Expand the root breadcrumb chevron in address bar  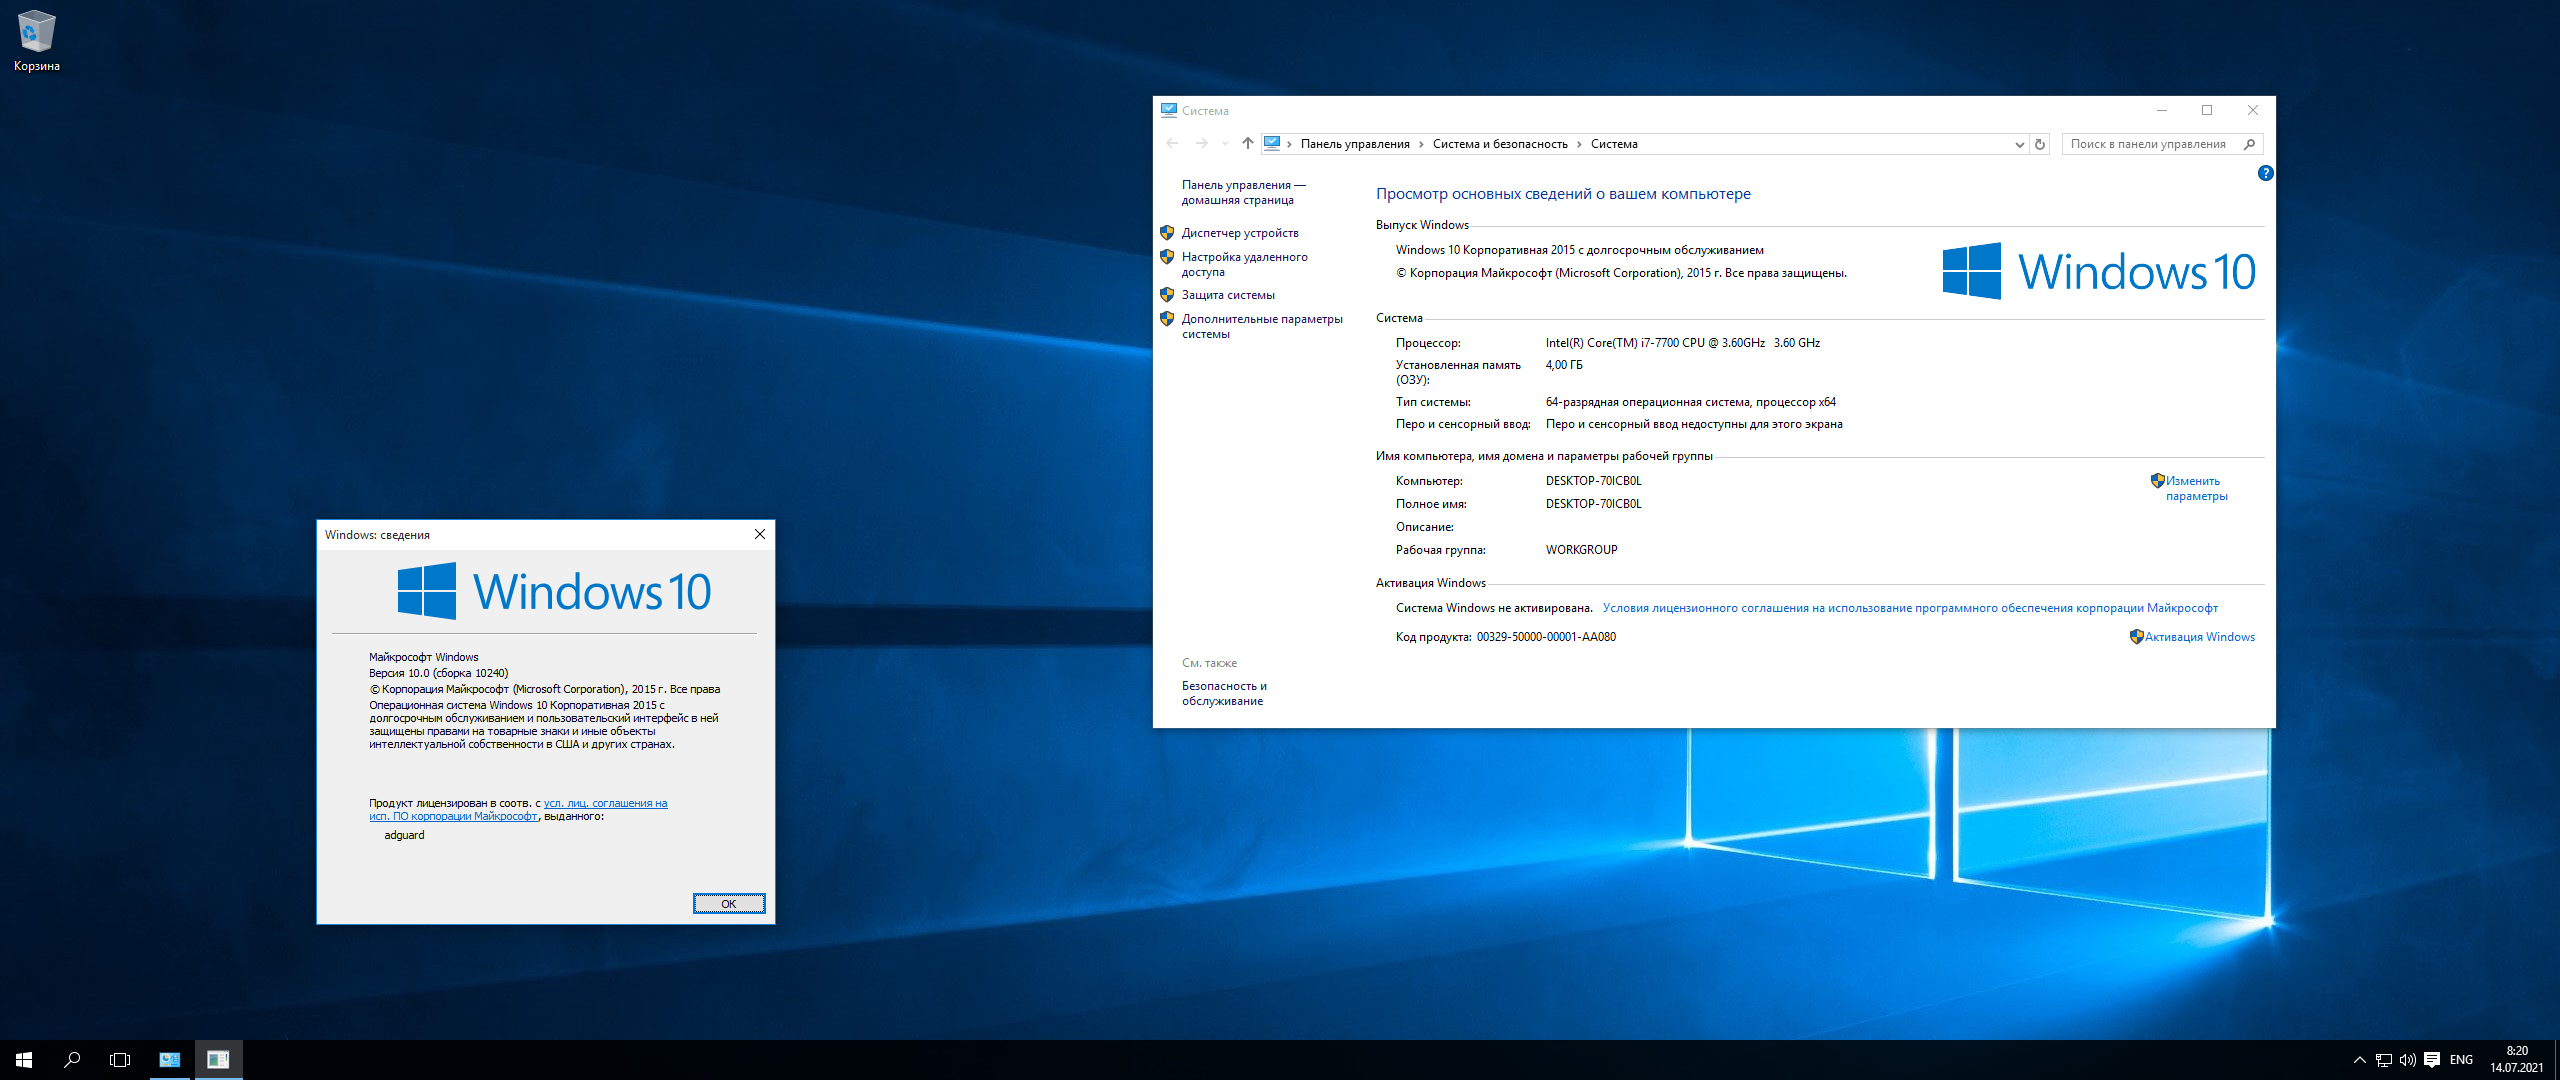pyautogui.click(x=1290, y=144)
